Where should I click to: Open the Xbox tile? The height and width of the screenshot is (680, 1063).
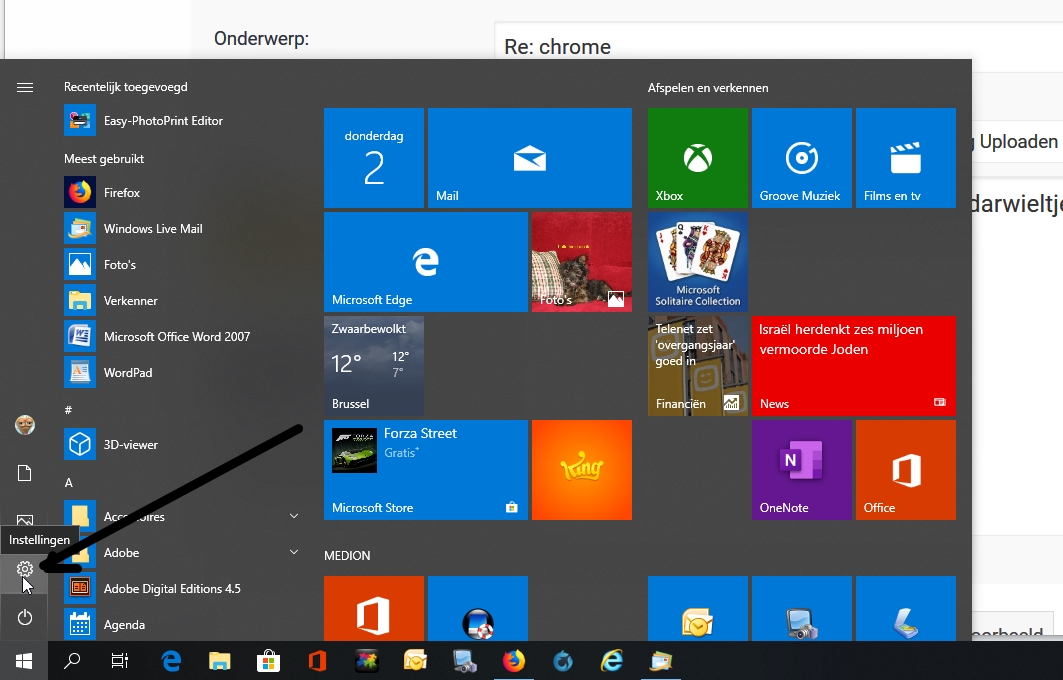pyautogui.click(x=697, y=158)
